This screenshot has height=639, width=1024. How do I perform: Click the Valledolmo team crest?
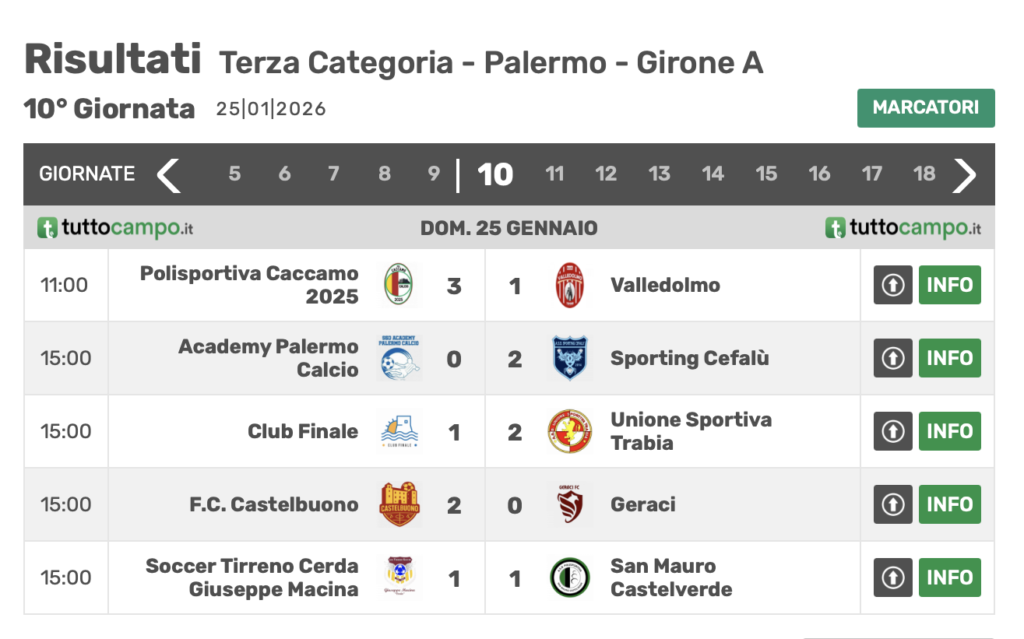pos(570,285)
